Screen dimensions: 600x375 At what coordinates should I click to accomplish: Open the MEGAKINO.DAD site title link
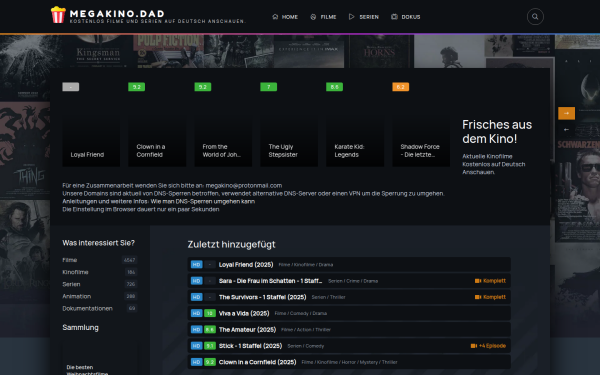117,13
